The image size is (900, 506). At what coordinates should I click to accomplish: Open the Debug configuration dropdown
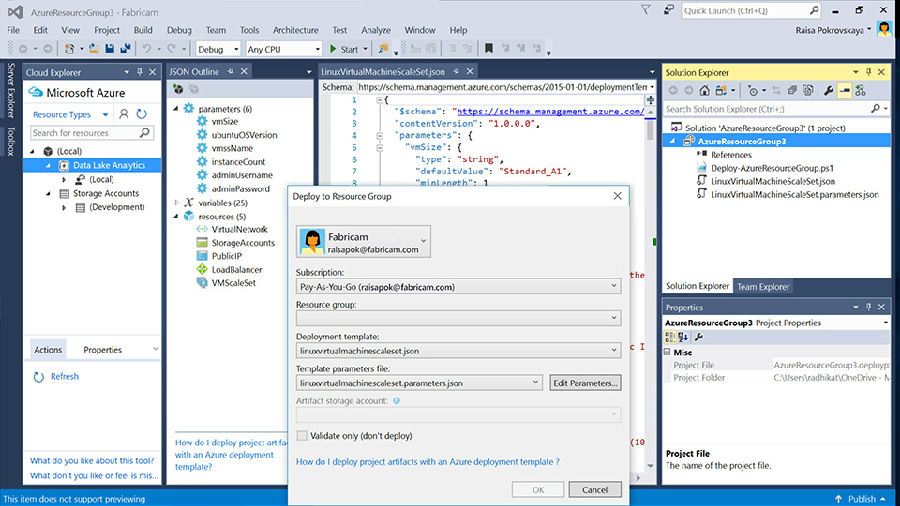(236, 49)
